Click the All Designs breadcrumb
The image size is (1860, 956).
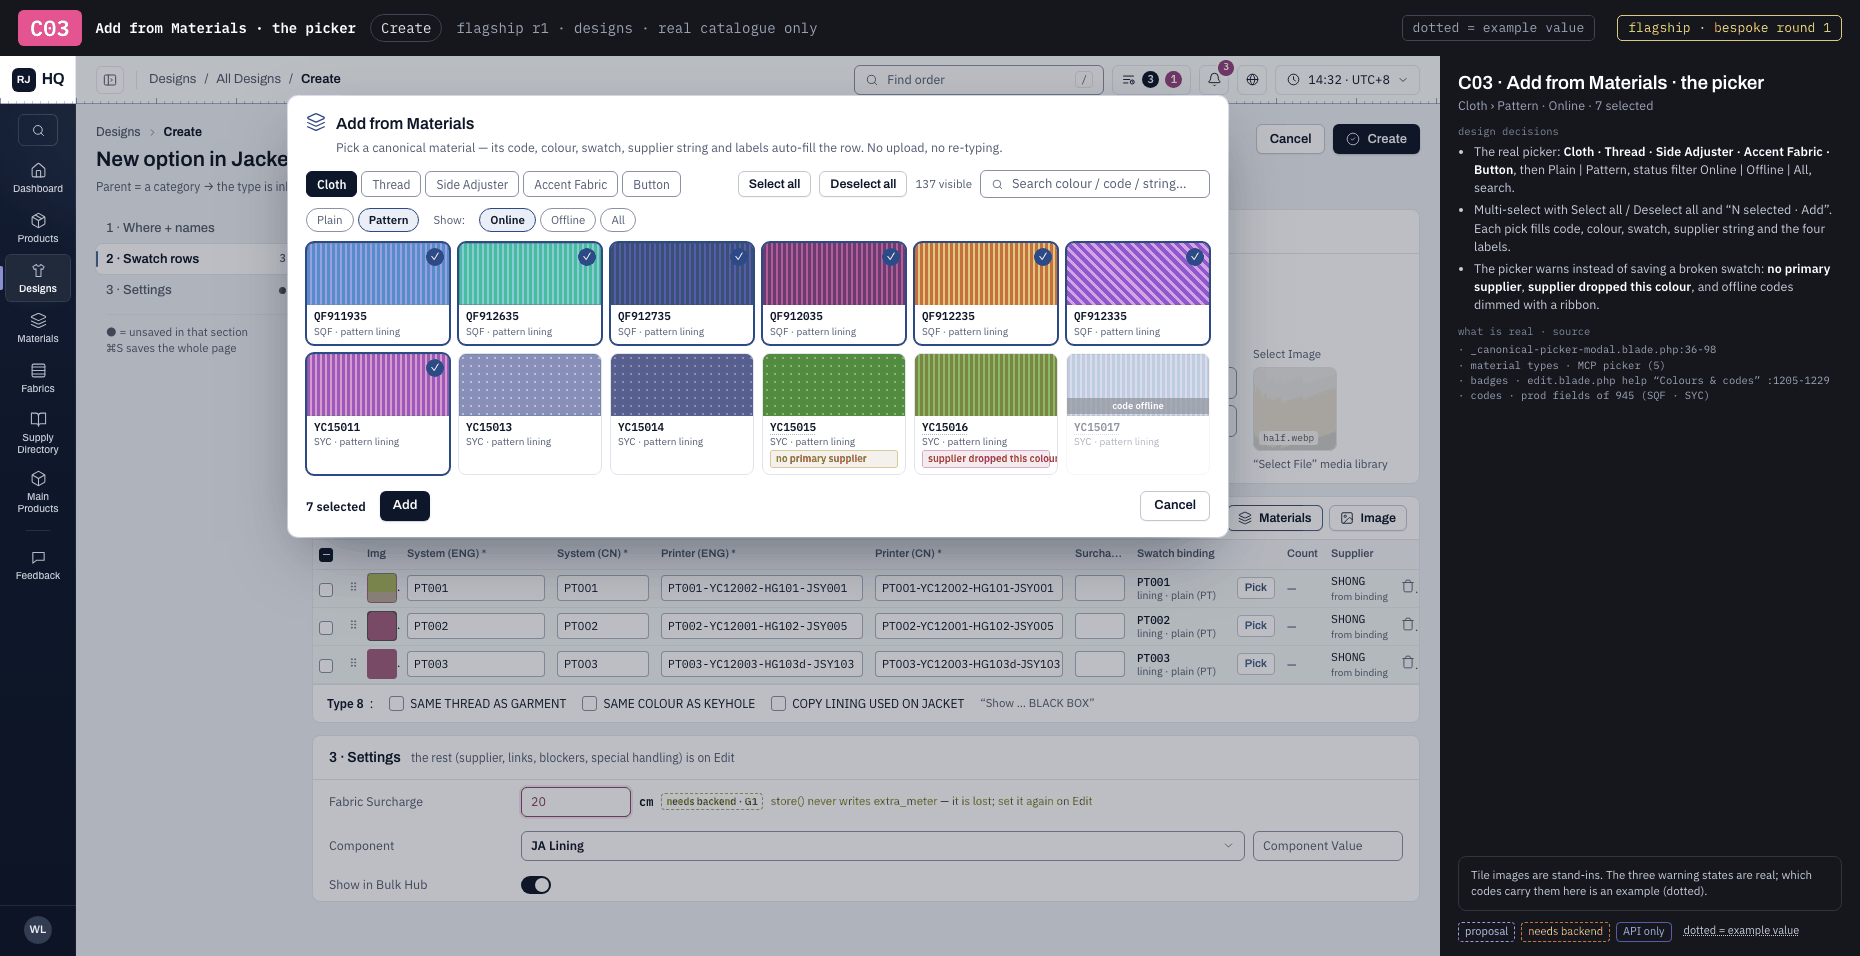248,79
